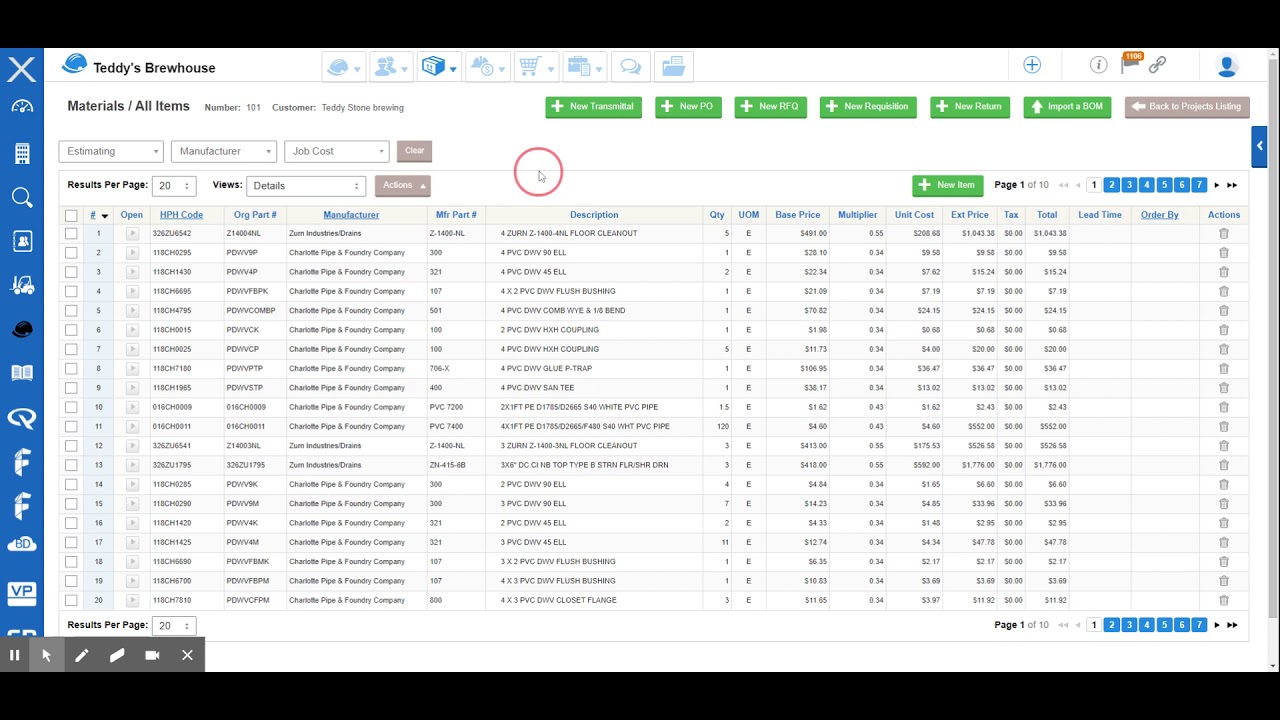Open the flag notifications icon with badge
1280x720 pixels.
(1131, 63)
